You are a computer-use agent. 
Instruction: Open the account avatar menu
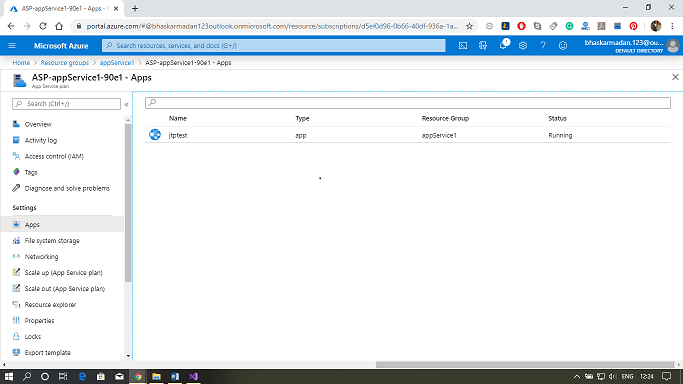673,46
